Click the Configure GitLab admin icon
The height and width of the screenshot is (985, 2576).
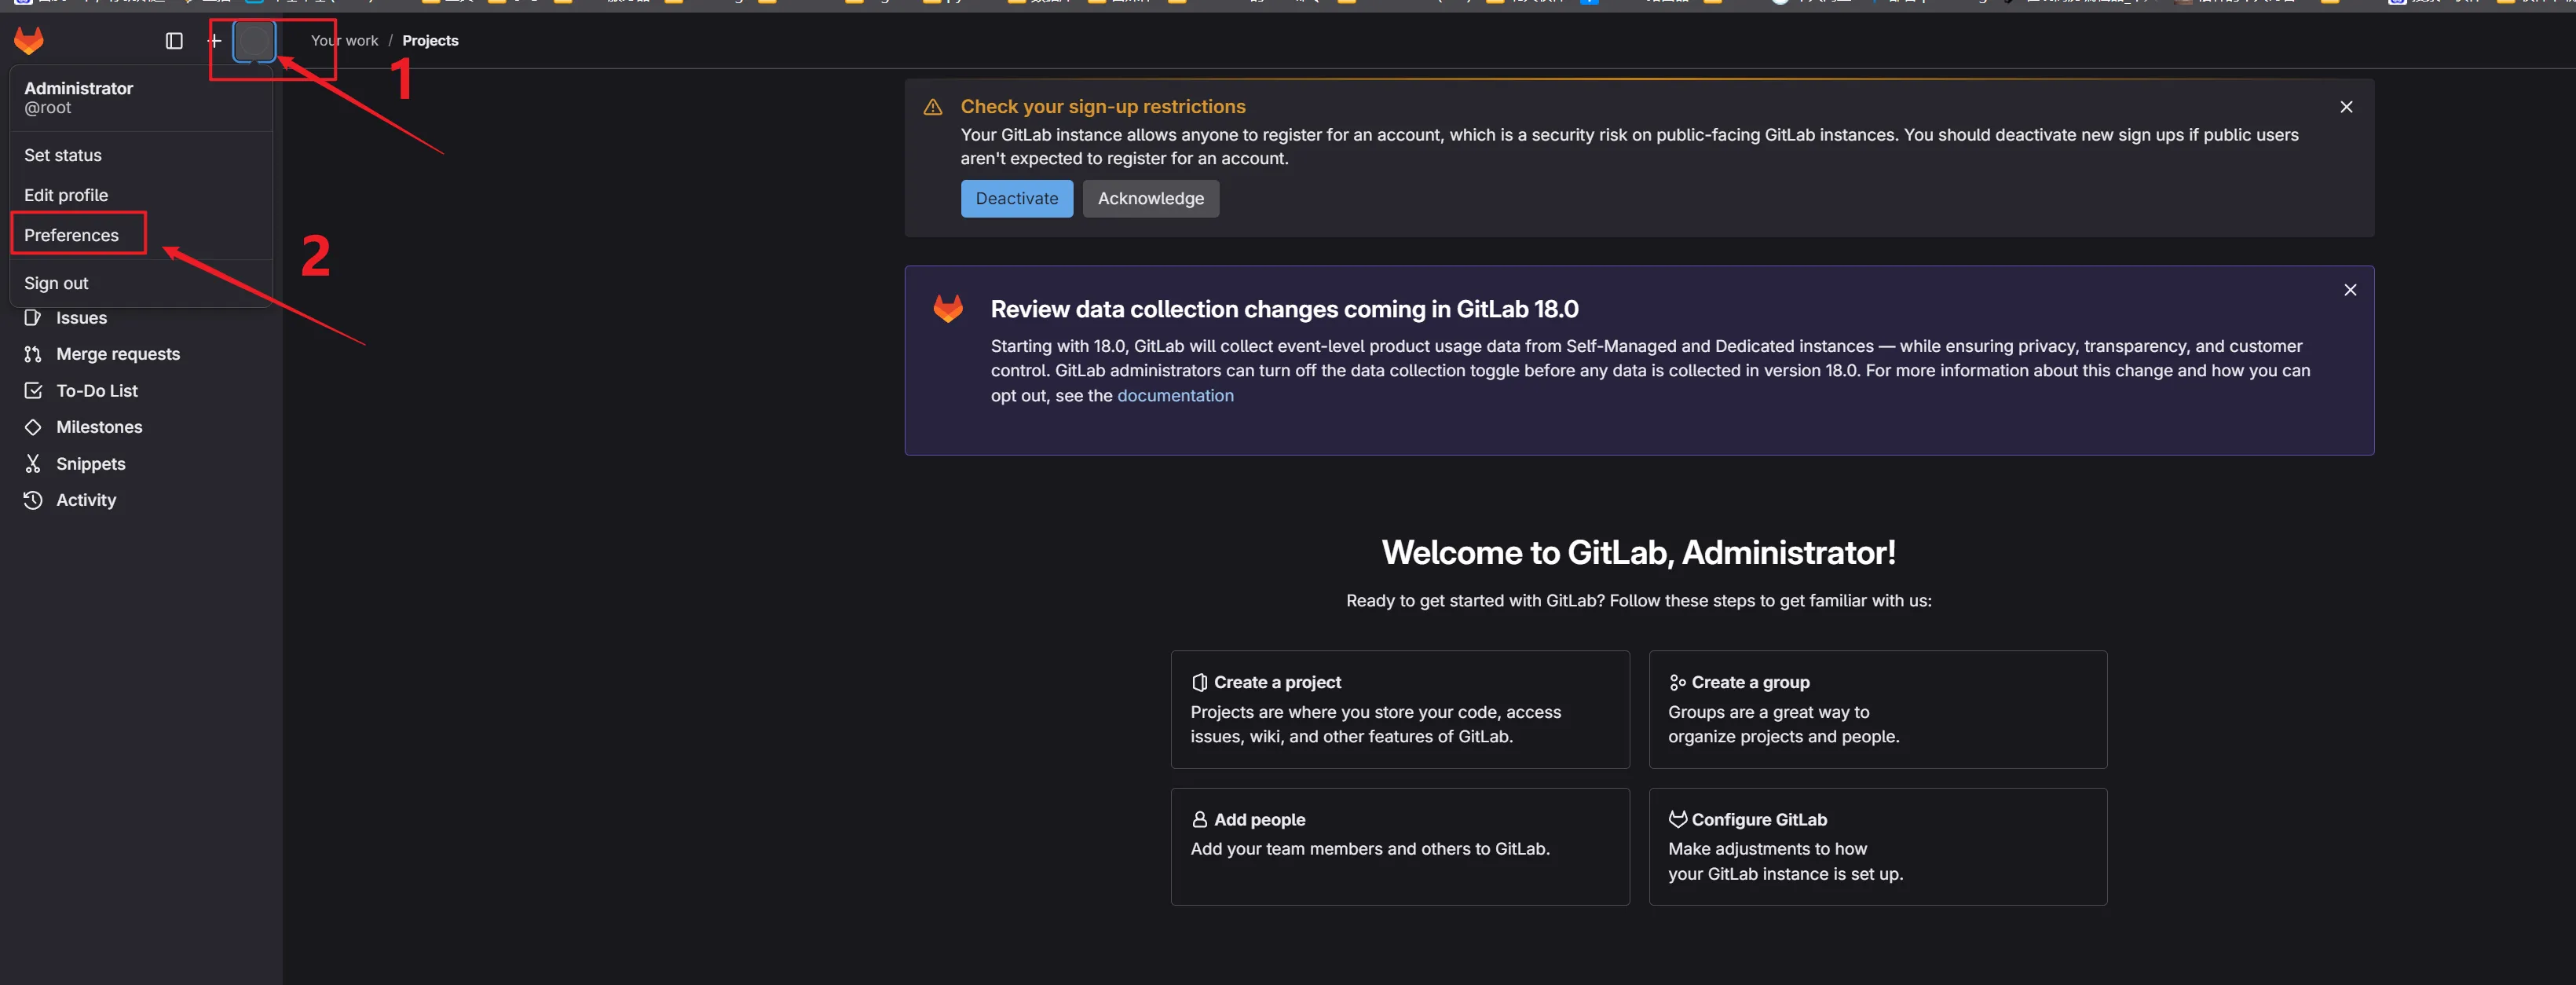pyautogui.click(x=1677, y=819)
